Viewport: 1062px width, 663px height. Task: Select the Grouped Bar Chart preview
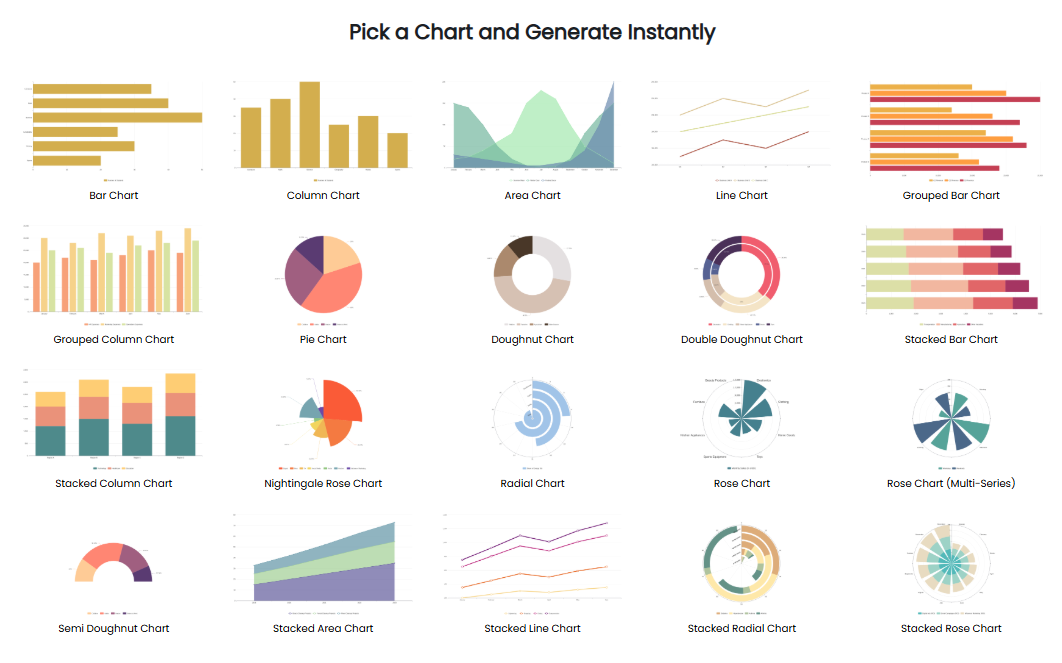pyautogui.click(x=950, y=125)
